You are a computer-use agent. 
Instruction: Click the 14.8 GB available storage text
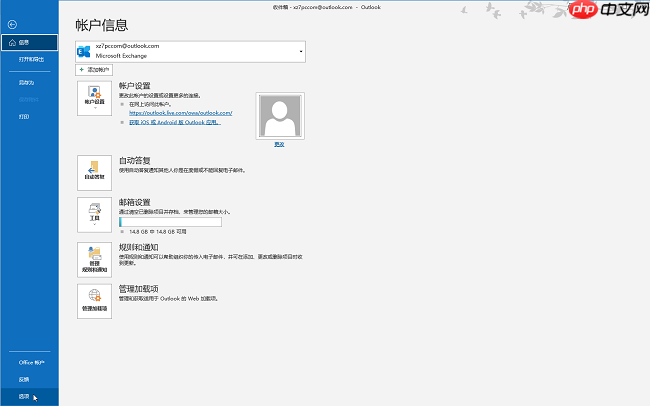(x=158, y=232)
